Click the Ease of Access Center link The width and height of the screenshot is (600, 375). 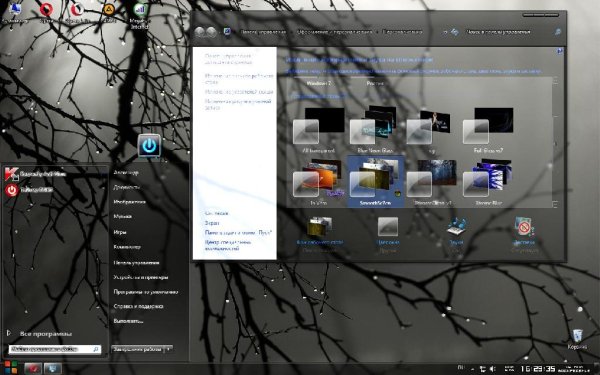(x=228, y=245)
